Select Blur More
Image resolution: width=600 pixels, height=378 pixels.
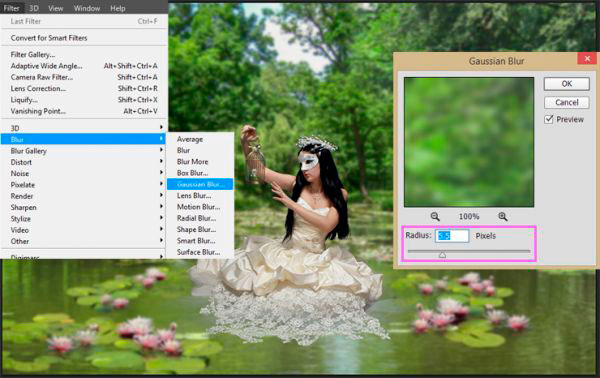tap(200, 162)
